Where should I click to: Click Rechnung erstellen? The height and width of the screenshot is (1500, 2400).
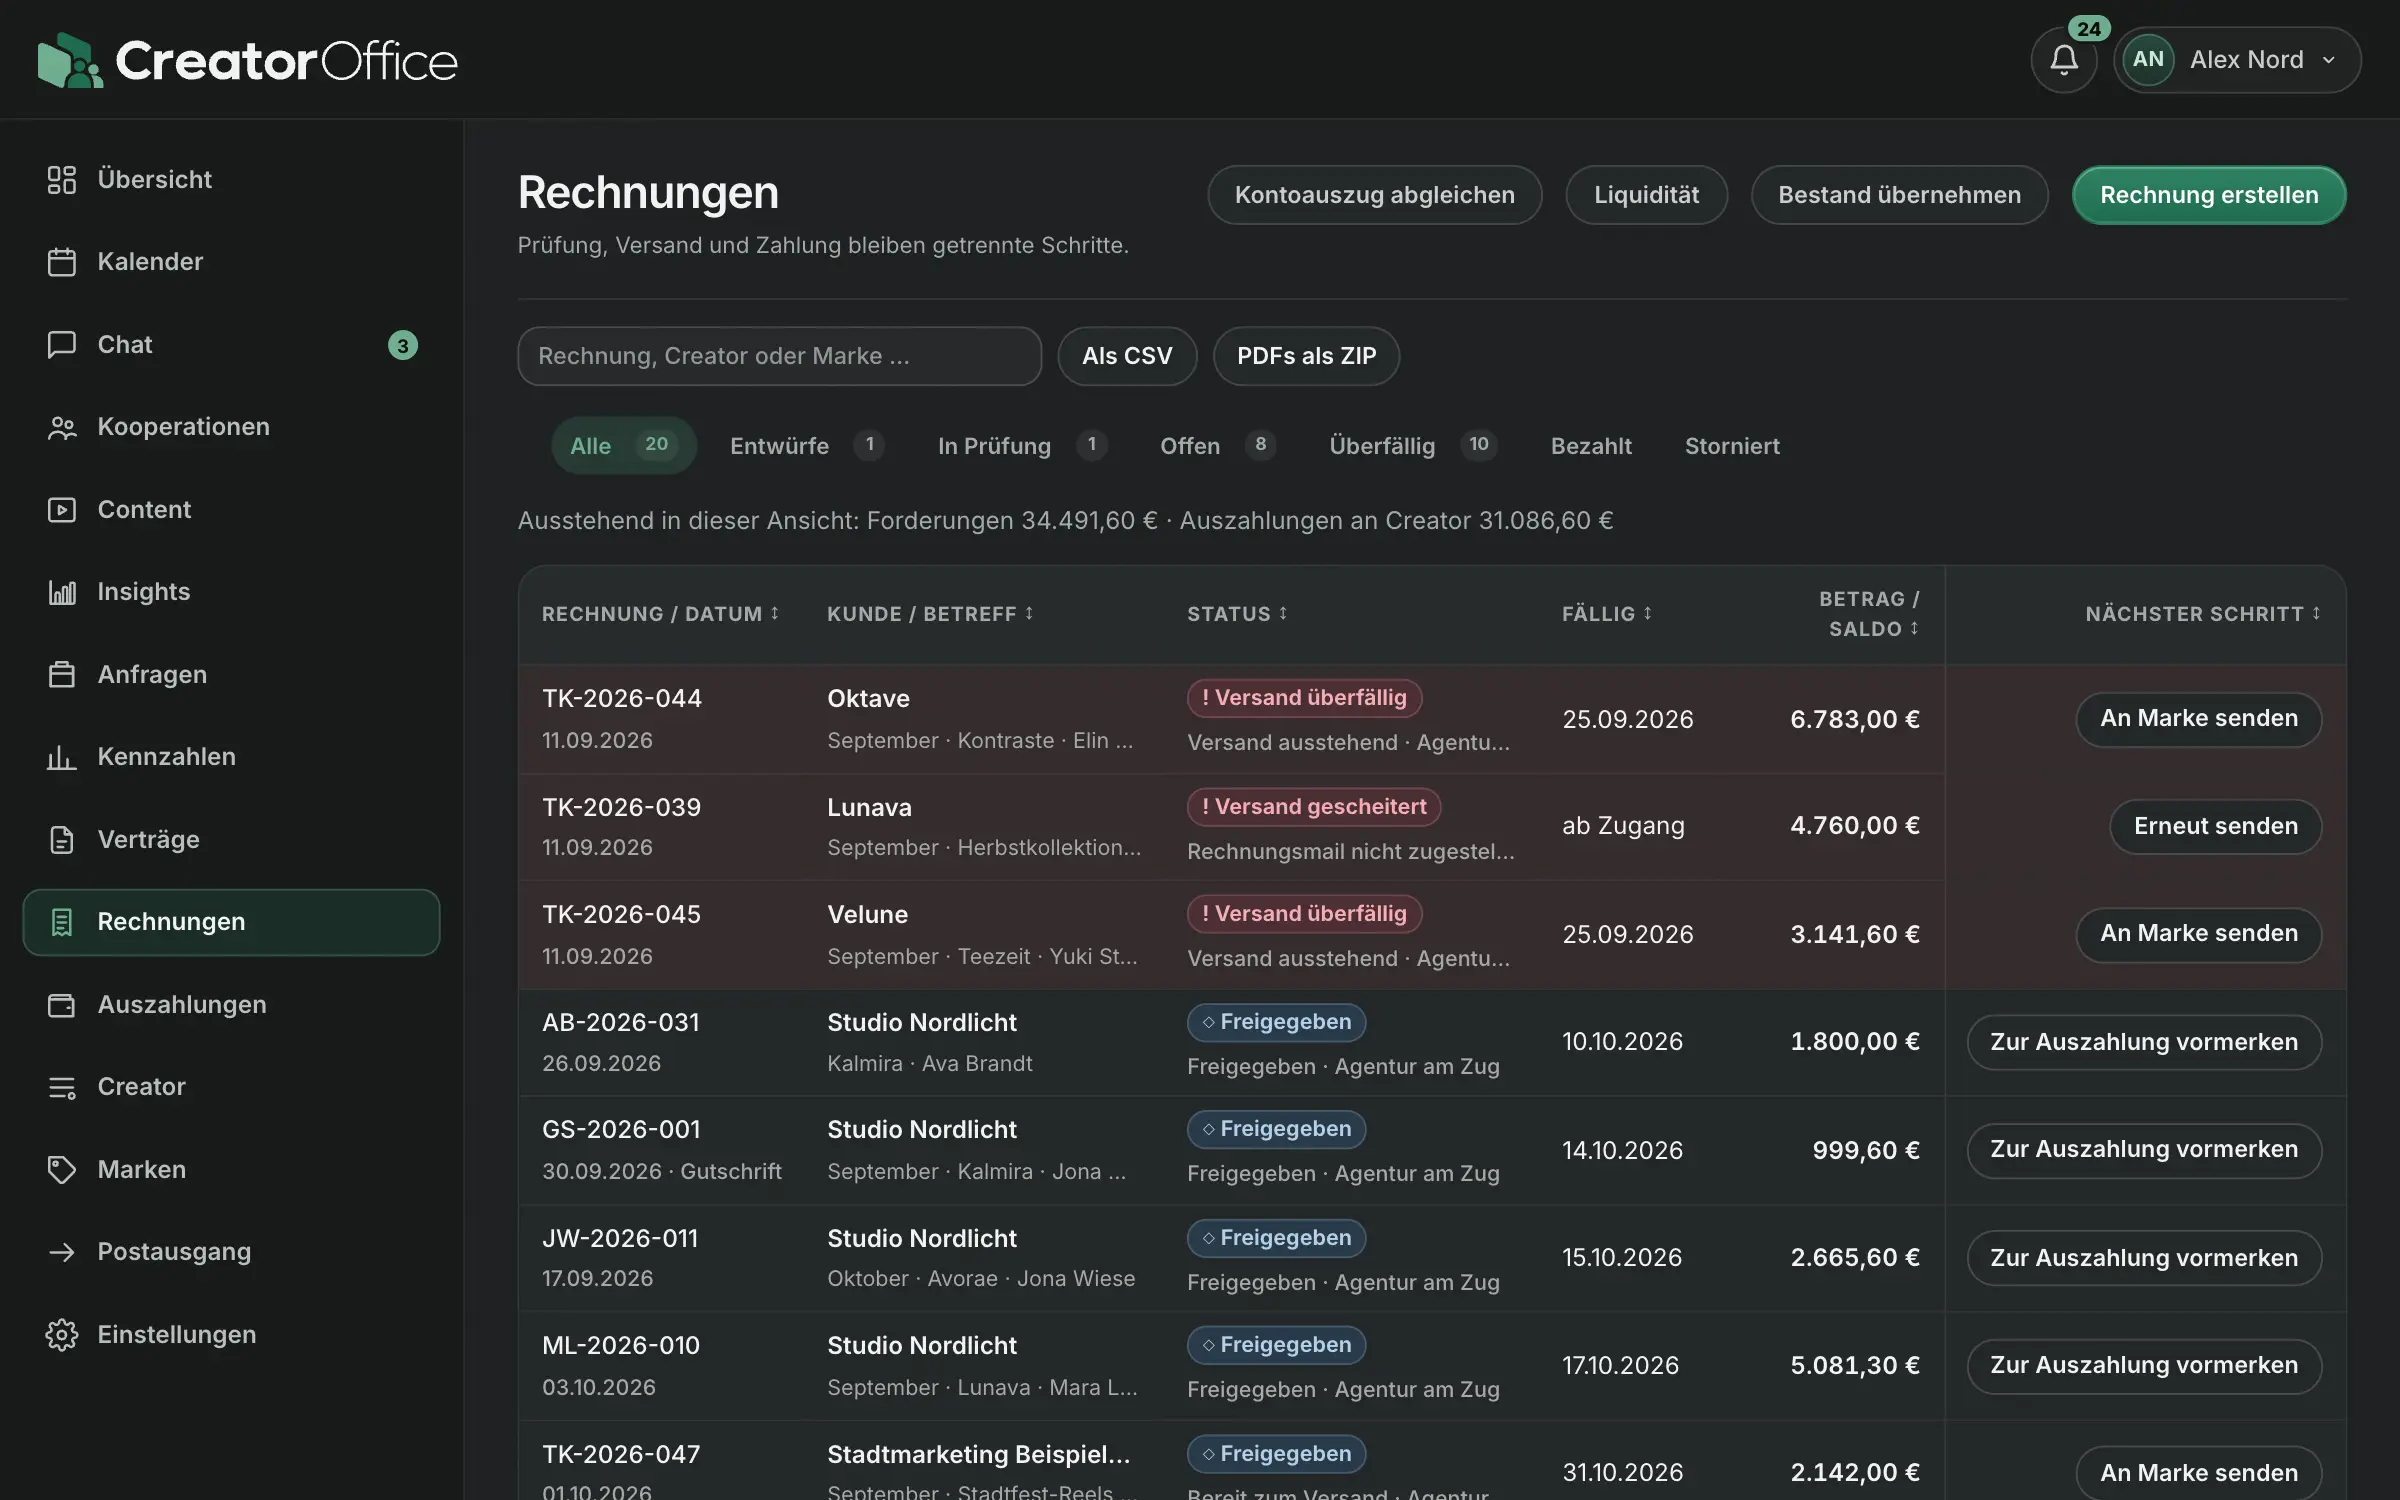click(x=2209, y=195)
